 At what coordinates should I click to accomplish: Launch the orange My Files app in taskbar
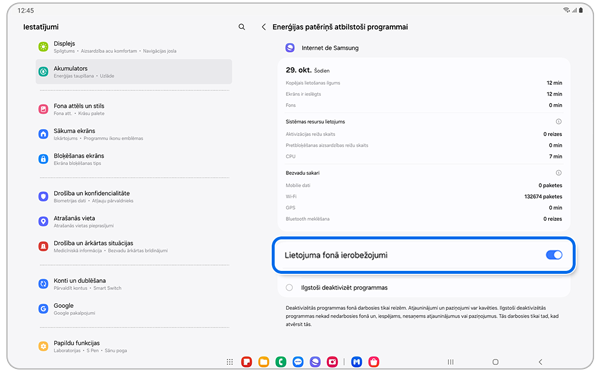point(264,362)
